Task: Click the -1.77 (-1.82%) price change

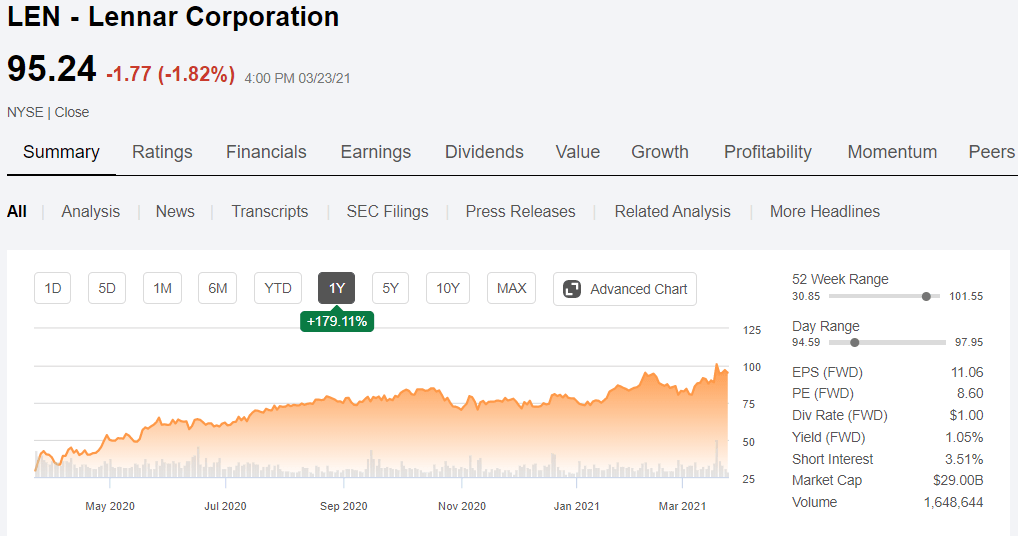Action: 170,74
